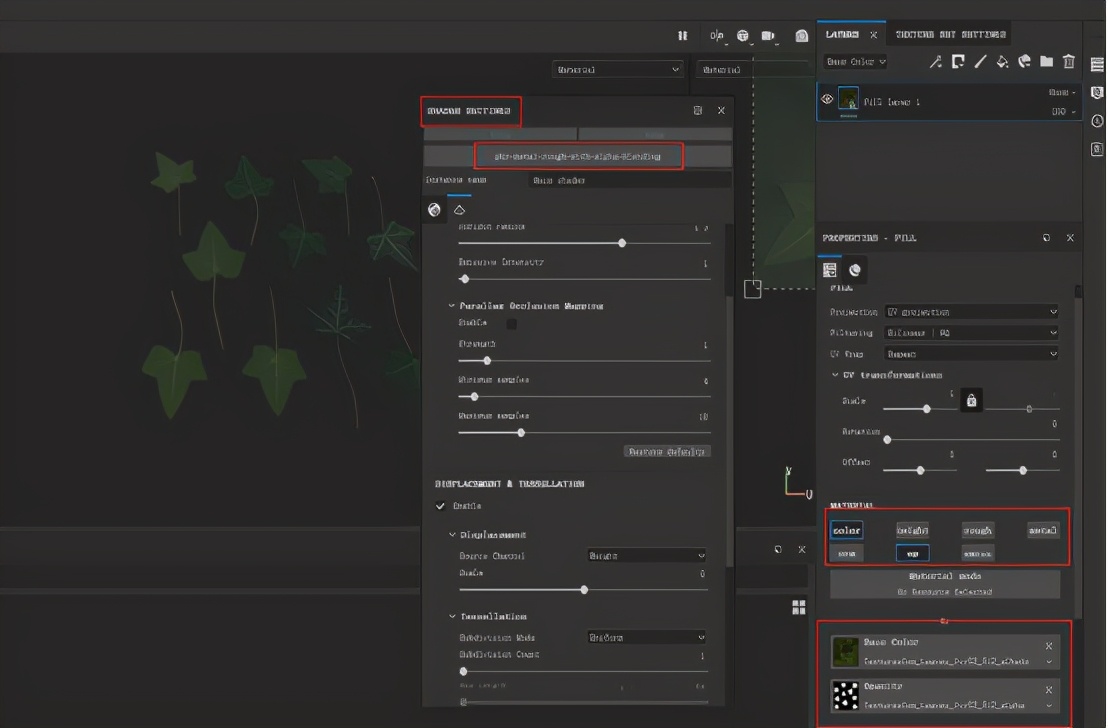Click the pause rendering icon in viewport toolbar
This screenshot has width=1108, height=728.
point(683,36)
